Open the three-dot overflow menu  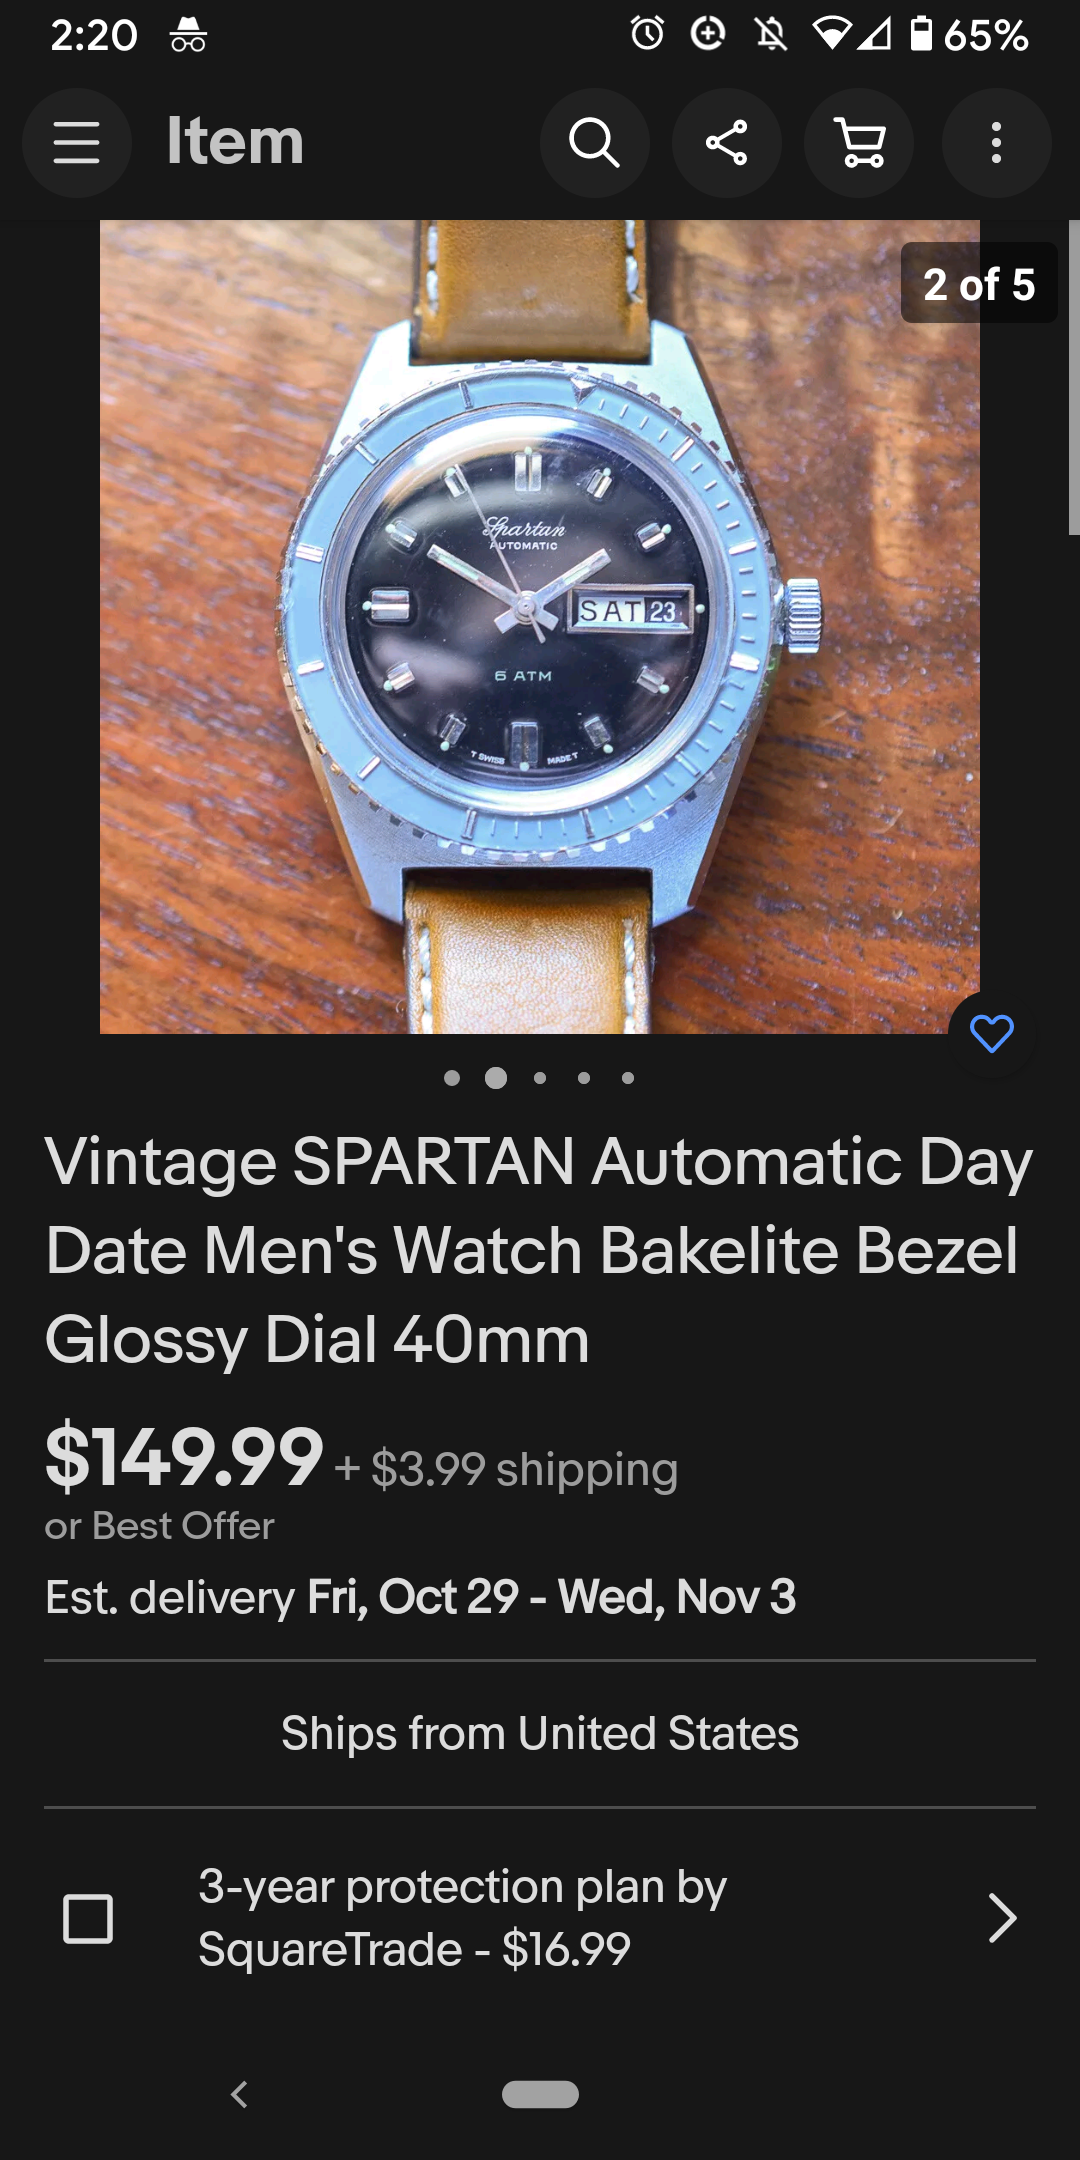(x=996, y=142)
